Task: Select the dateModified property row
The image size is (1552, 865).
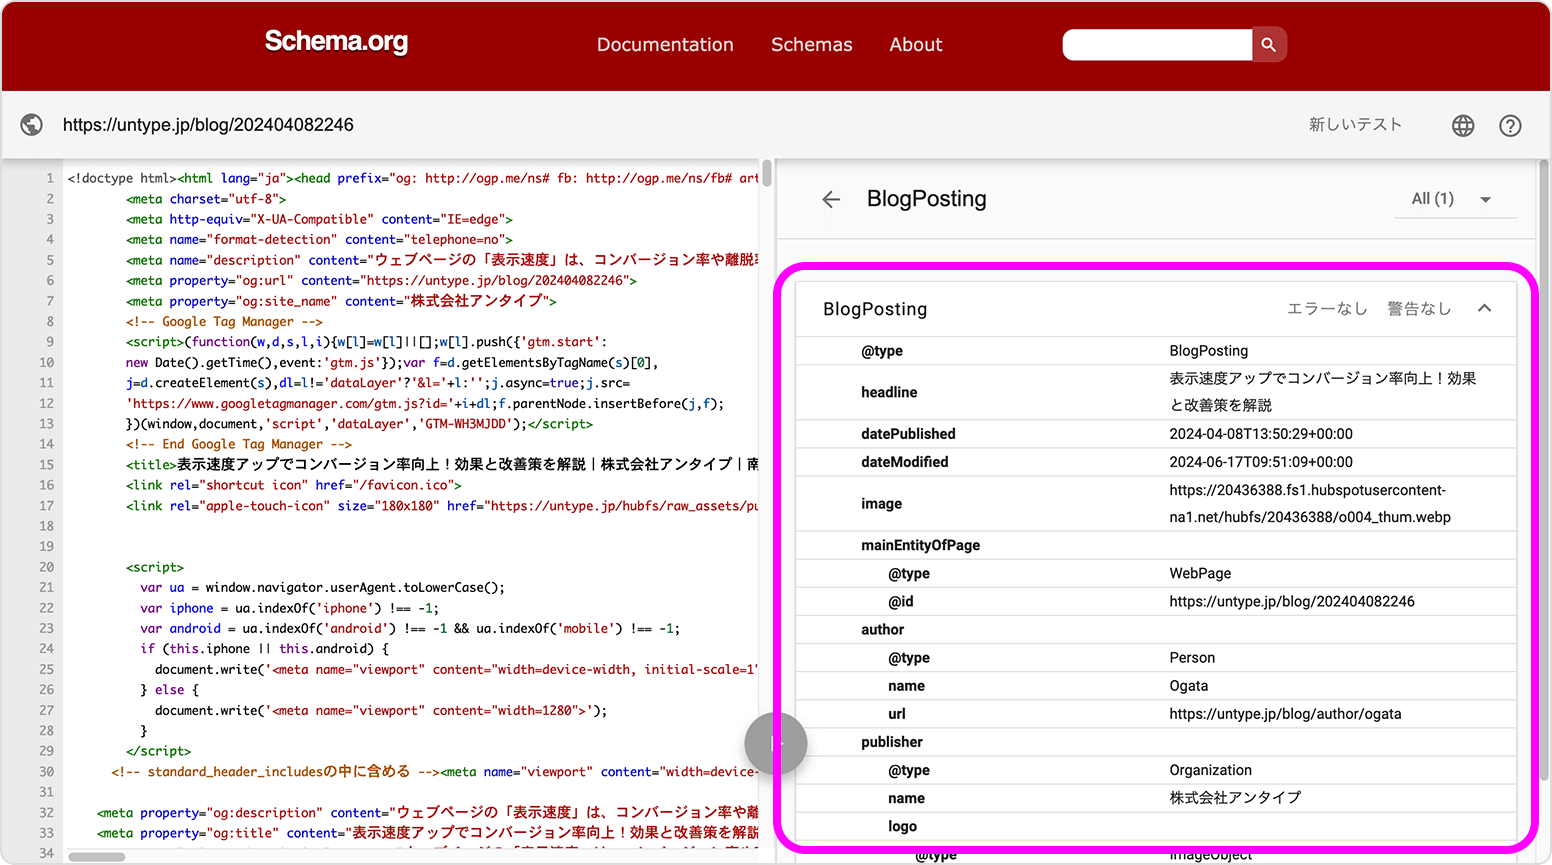Action: (x=1156, y=462)
